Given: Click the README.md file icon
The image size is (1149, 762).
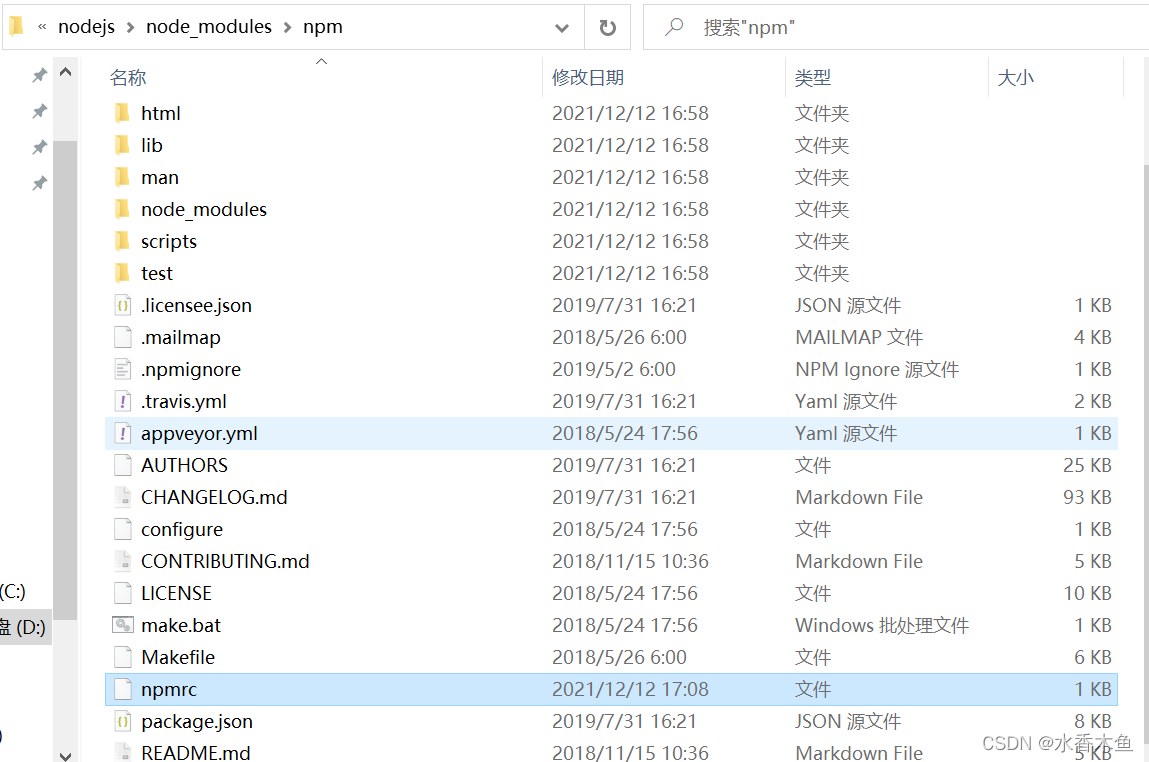Looking at the screenshot, I should 122,752.
